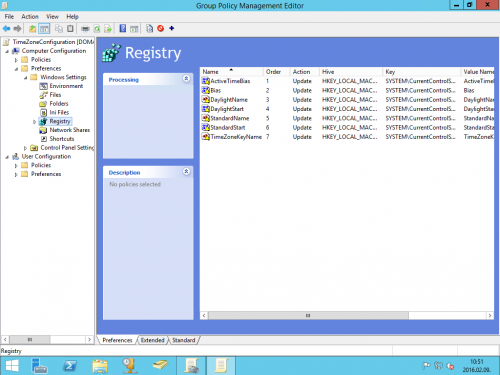500x375 pixels.
Task: Sort by the Order column header
Action: tap(277, 72)
